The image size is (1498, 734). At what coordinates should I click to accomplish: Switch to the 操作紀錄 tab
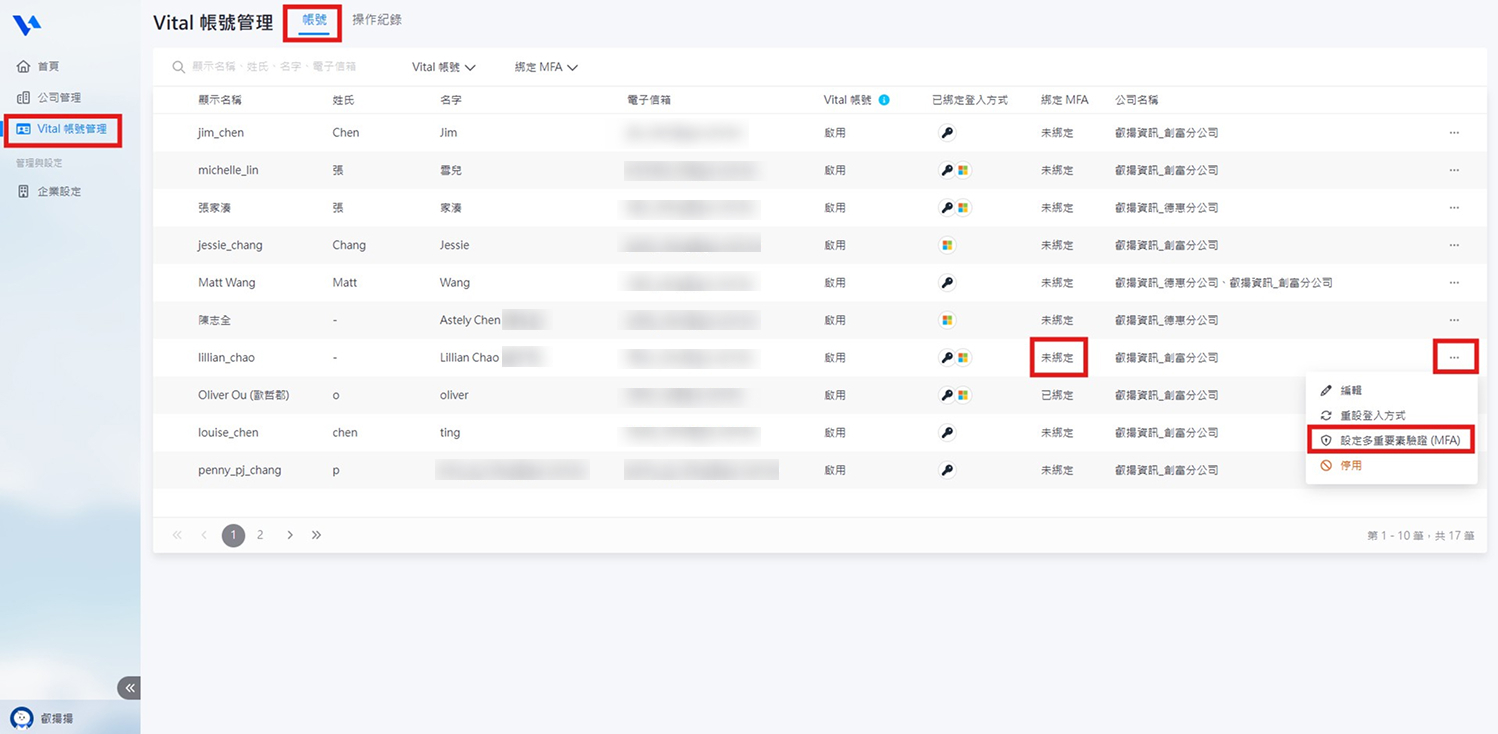click(377, 20)
